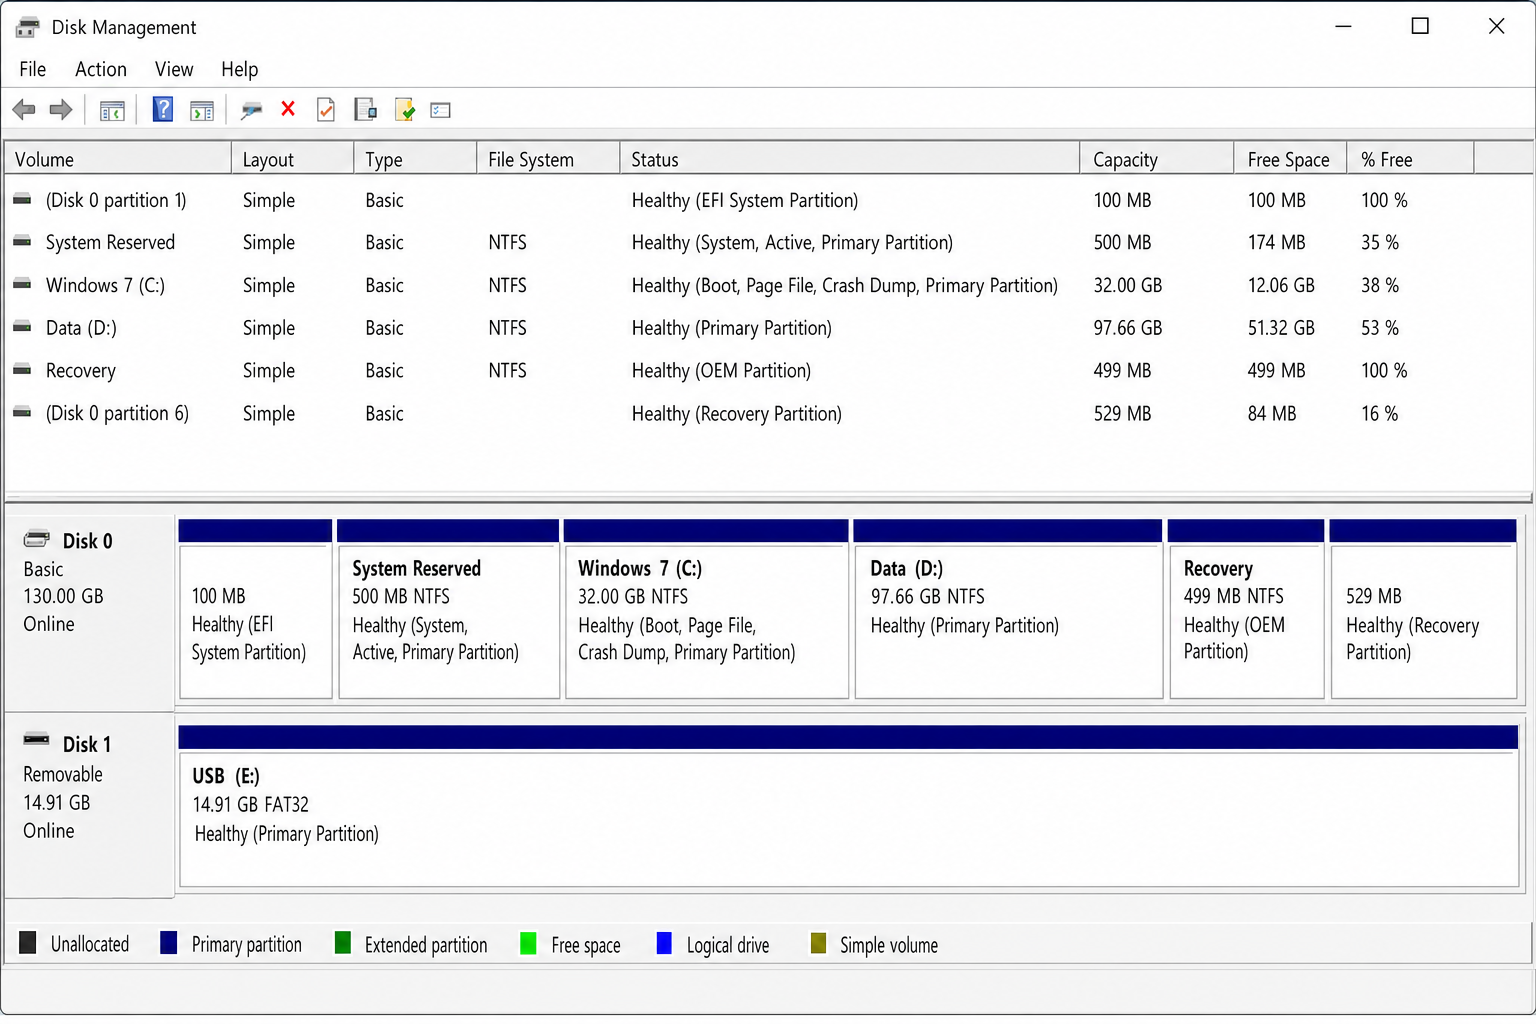Viewport: 1536px width, 1024px height.
Task: Toggle the Show/Hide Console Tree icon
Action: (x=112, y=111)
